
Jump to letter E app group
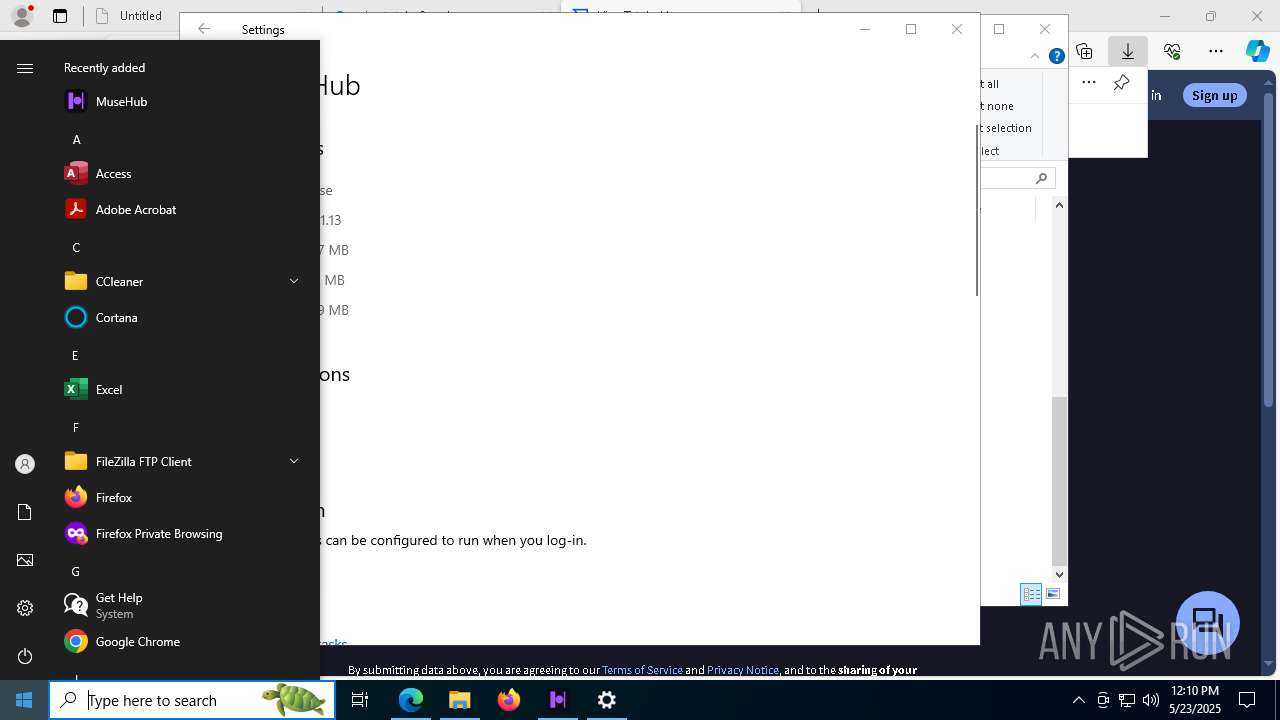pos(75,355)
